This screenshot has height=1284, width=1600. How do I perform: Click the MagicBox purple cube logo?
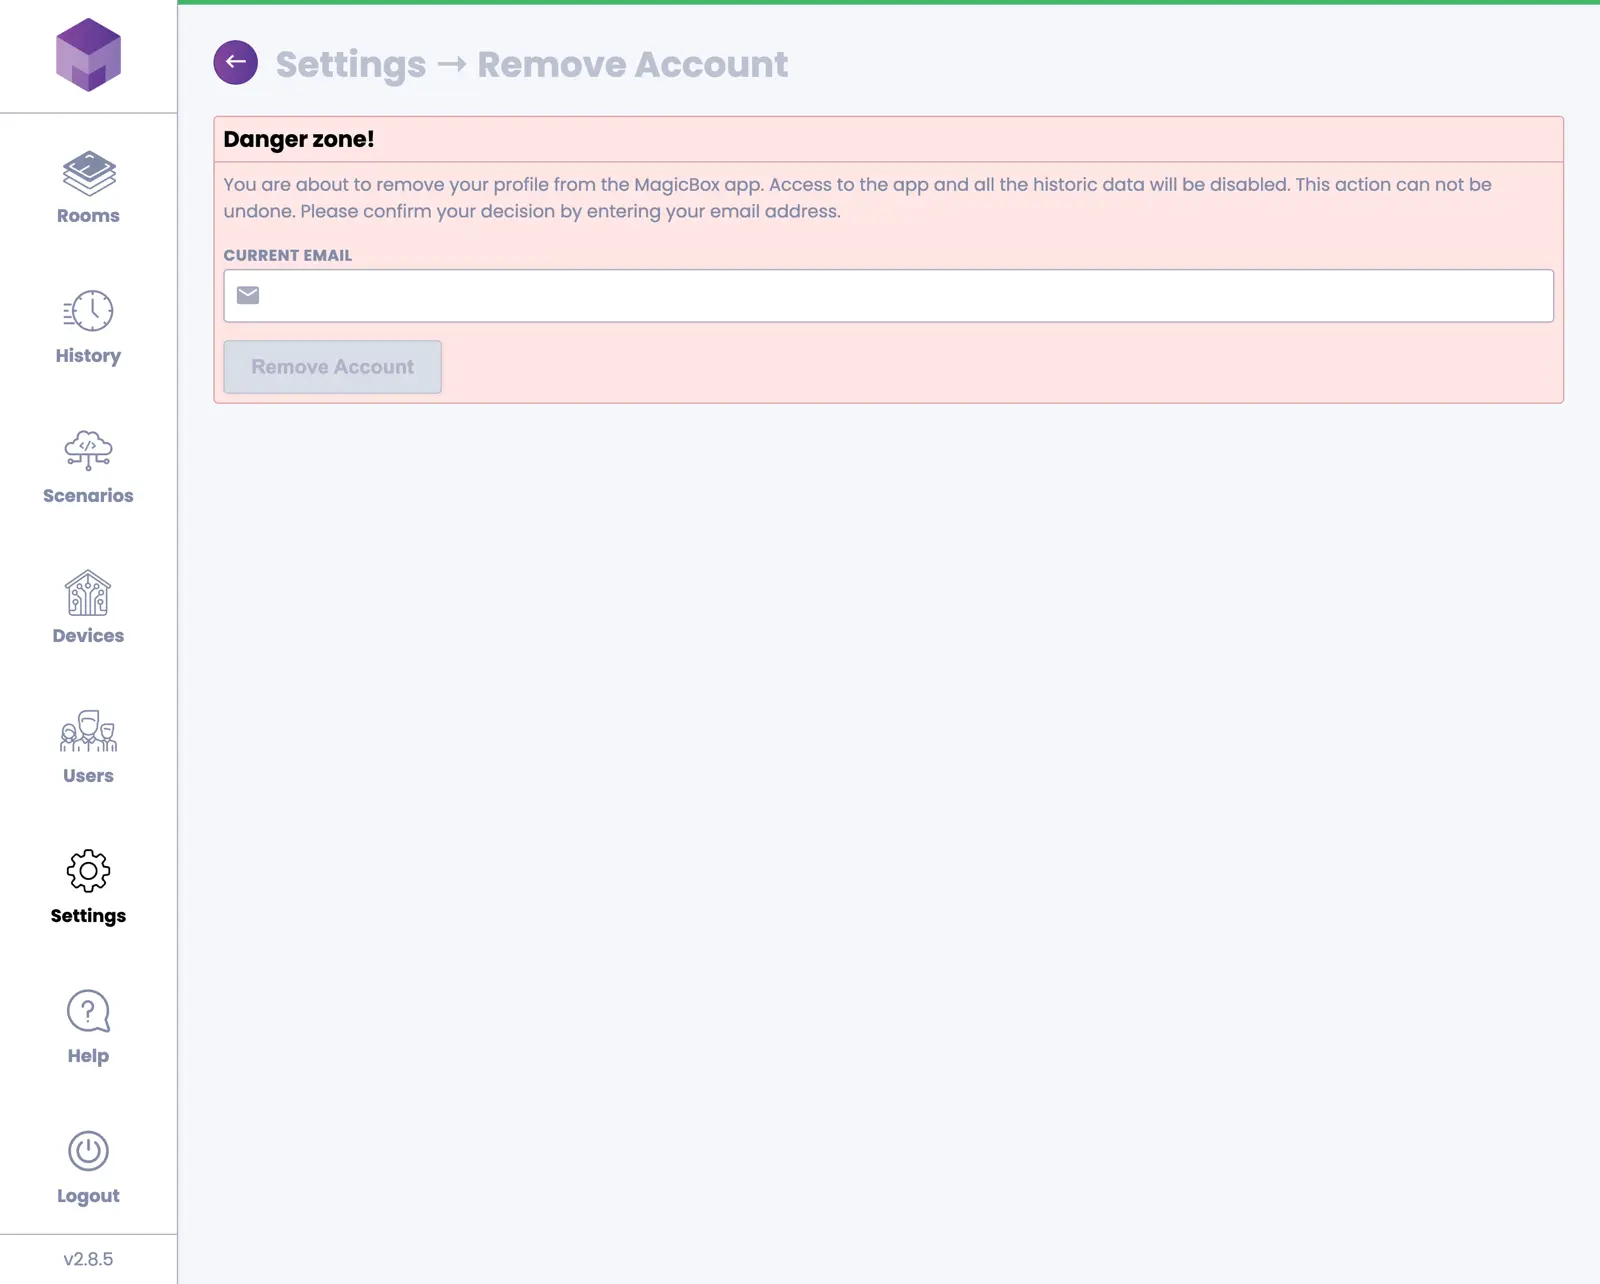(x=88, y=55)
